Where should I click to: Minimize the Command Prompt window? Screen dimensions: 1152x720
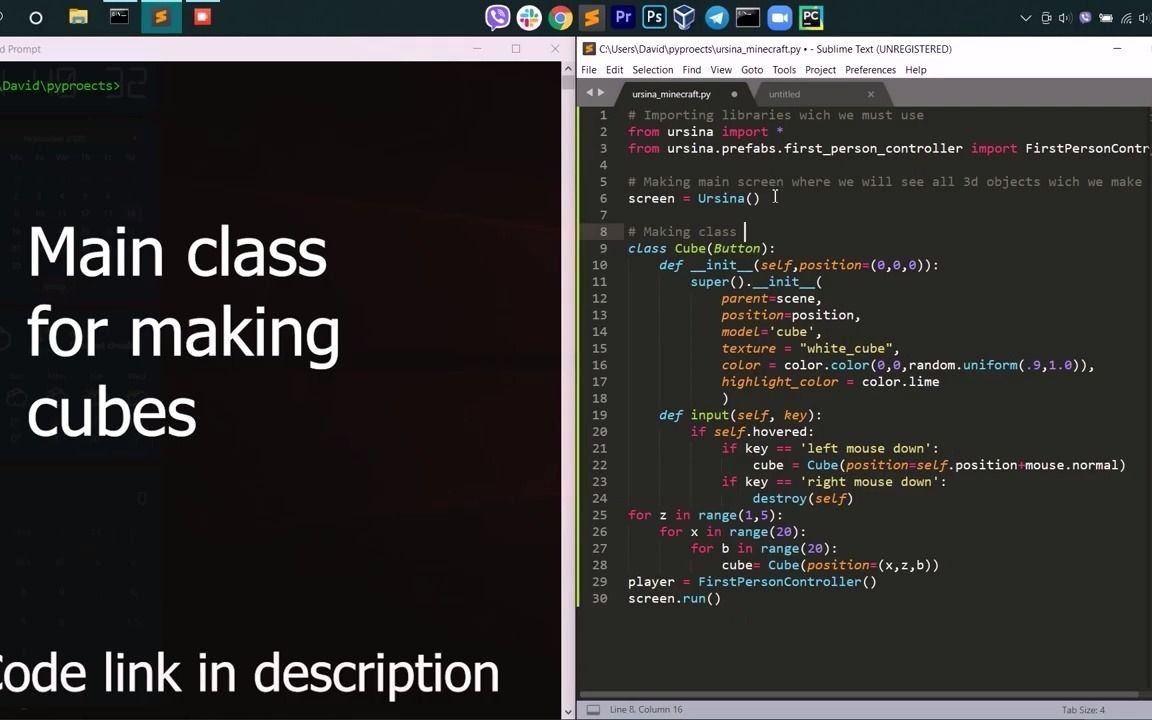[477, 48]
